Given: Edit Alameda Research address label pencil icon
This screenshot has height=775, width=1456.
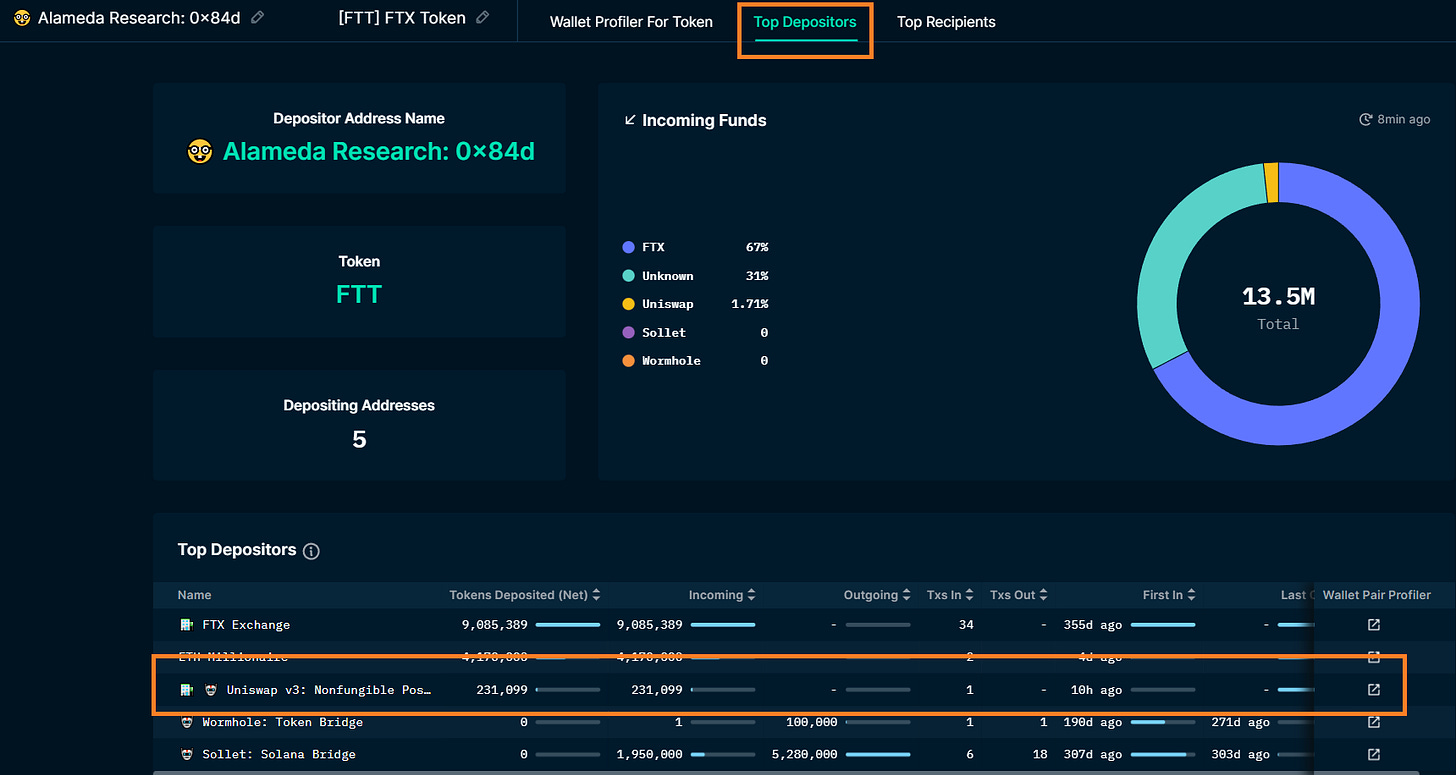Looking at the screenshot, I should [x=258, y=17].
